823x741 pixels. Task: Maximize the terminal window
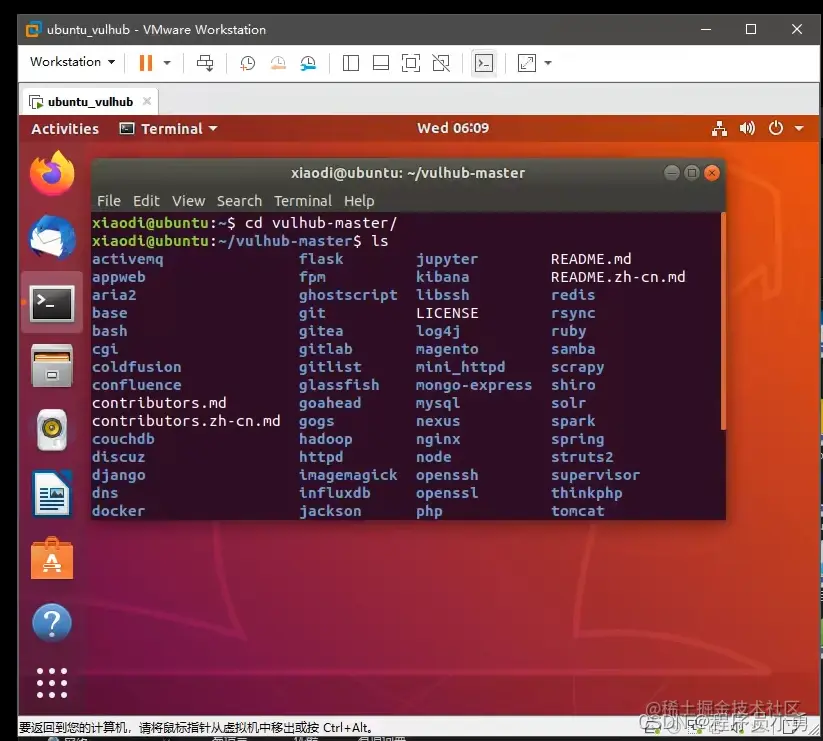[x=692, y=173]
